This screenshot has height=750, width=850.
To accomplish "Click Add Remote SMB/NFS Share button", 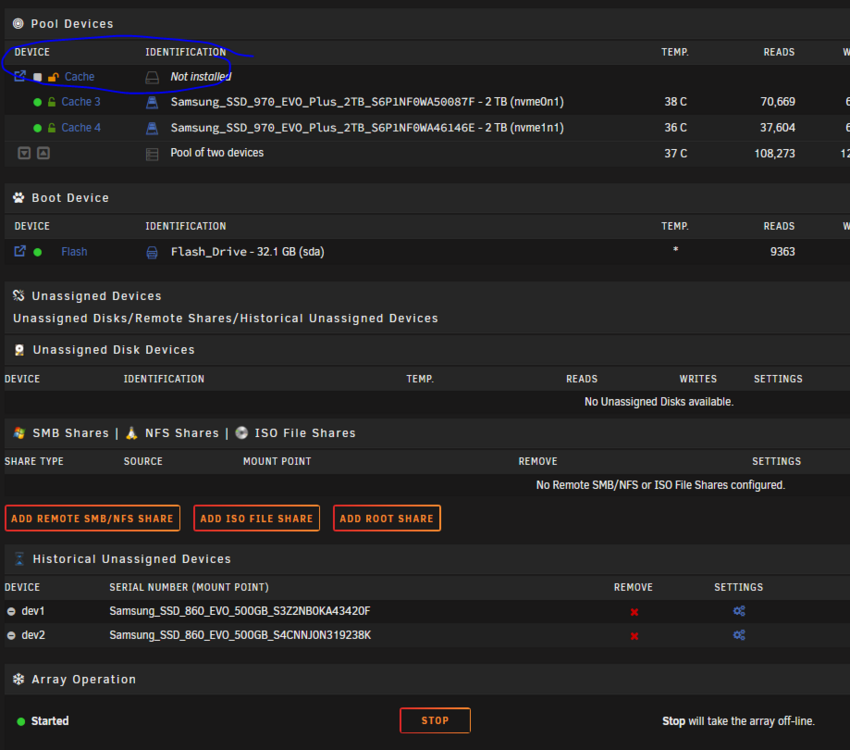I will click(x=92, y=518).
